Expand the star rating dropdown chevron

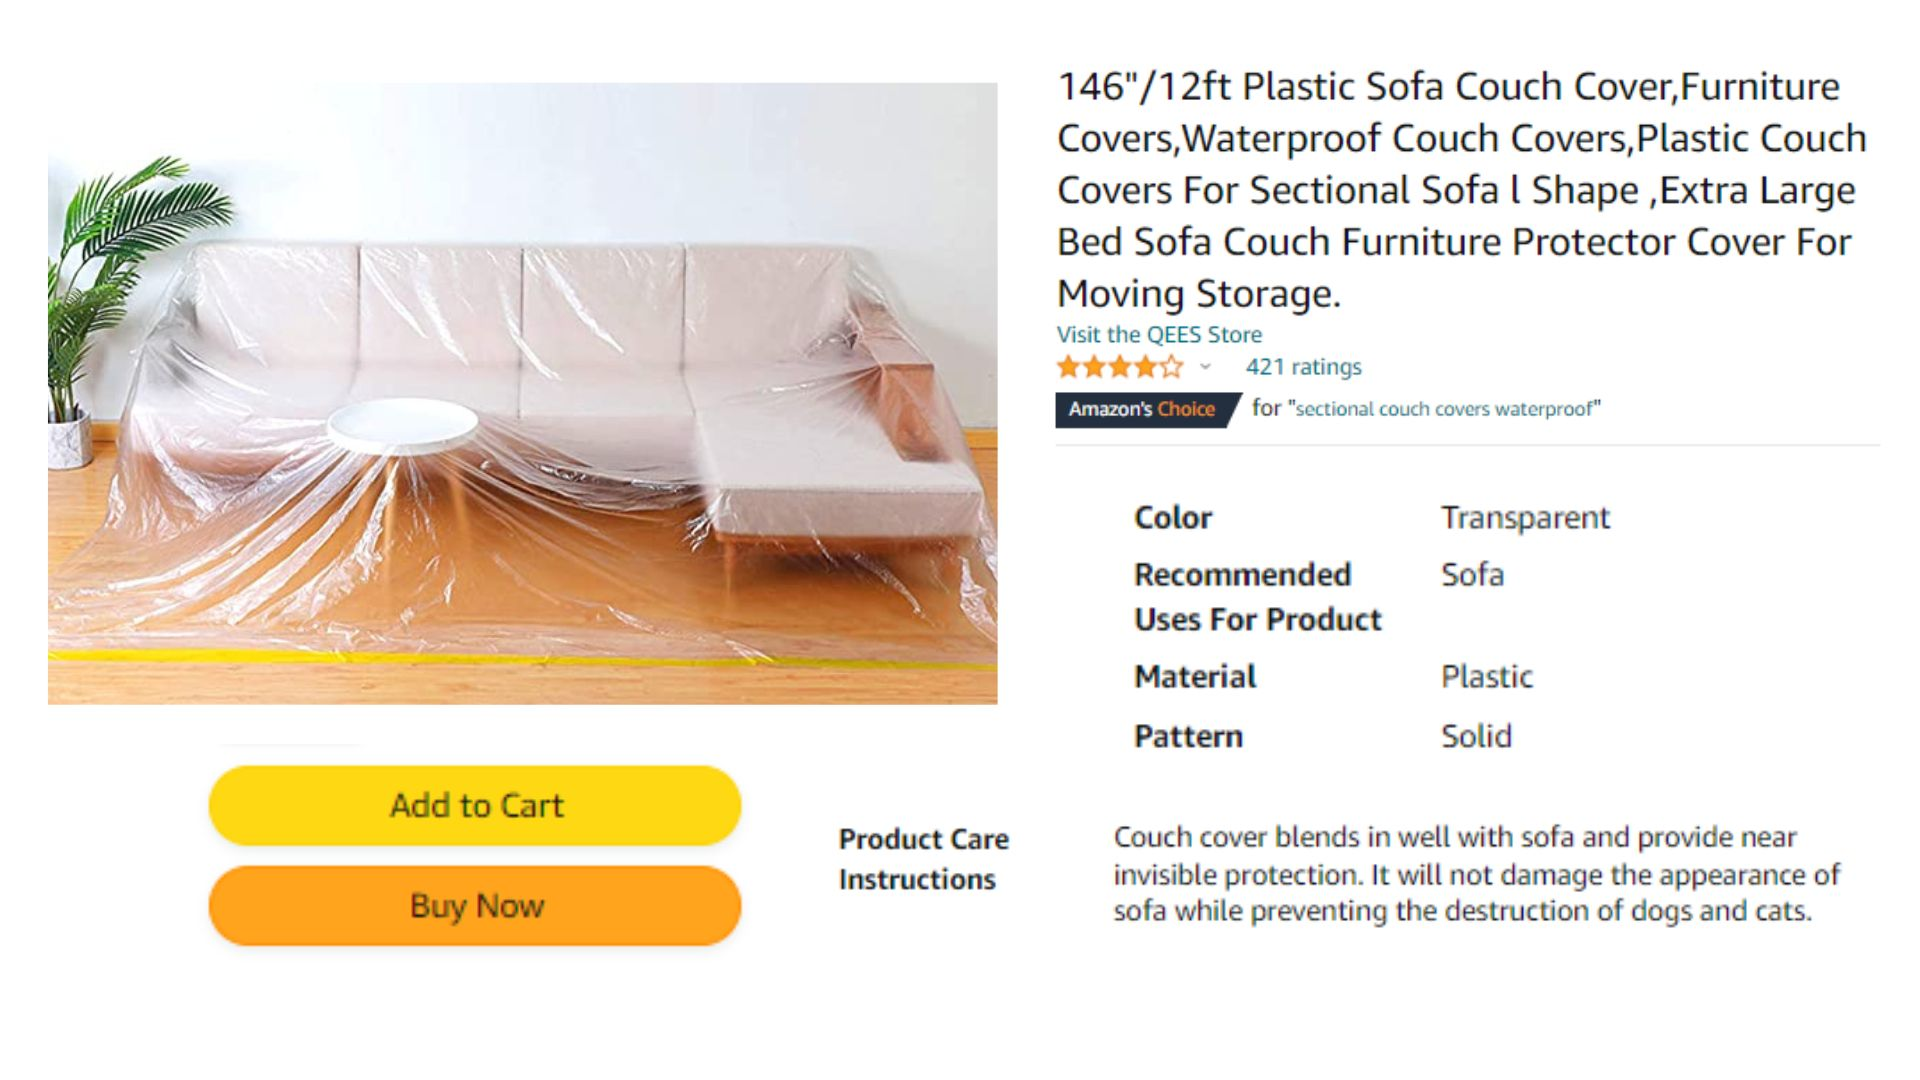[1205, 367]
